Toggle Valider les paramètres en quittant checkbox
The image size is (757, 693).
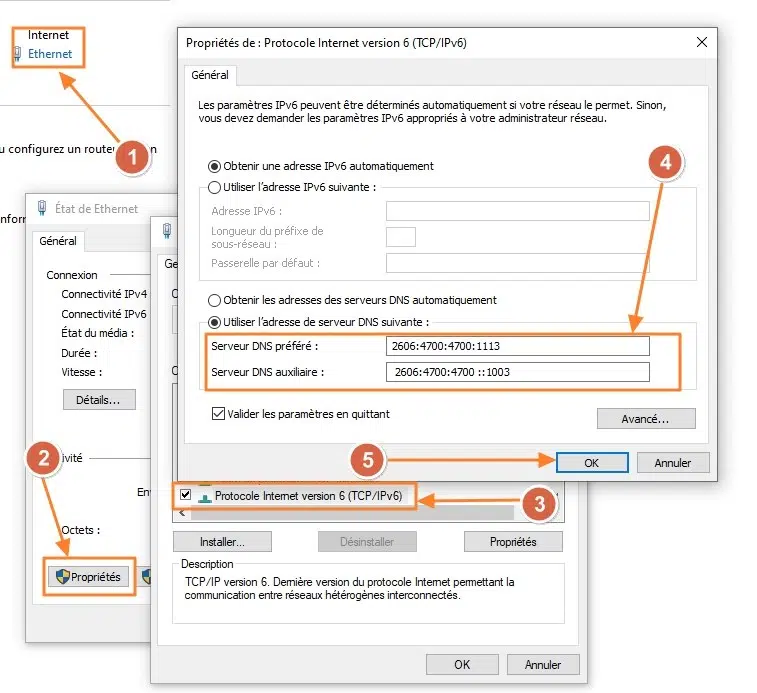pos(218,413)
